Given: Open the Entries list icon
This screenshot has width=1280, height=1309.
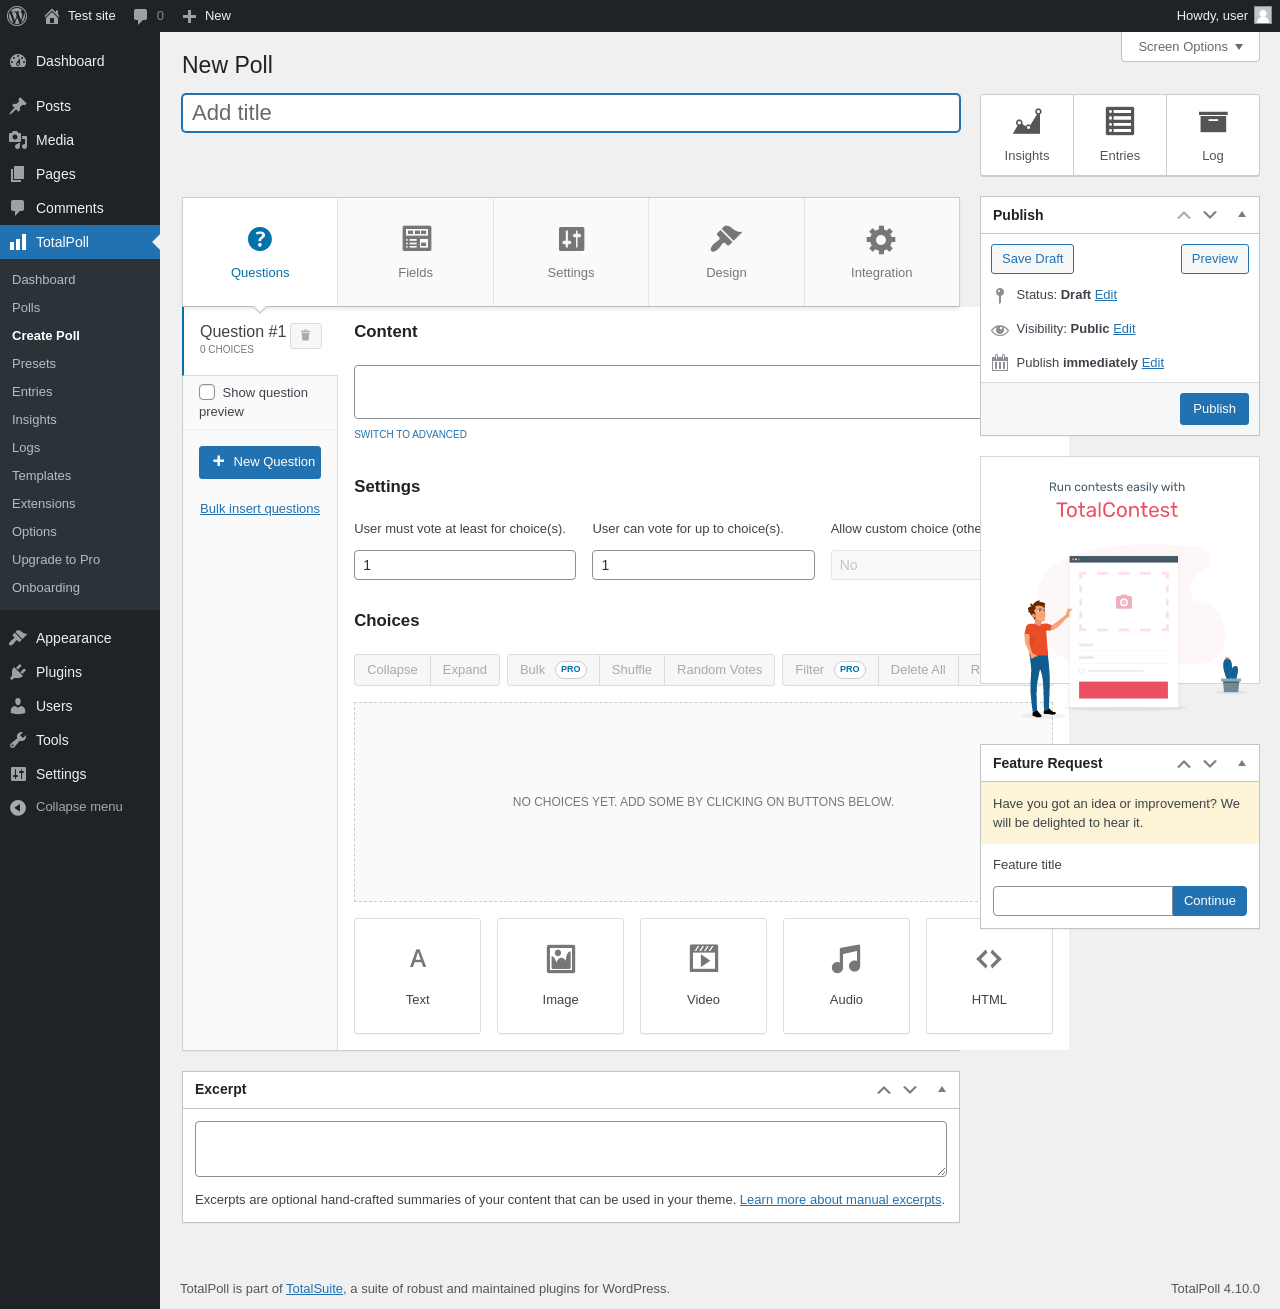Looking at the screenshot, I should tap(1120, 122).
